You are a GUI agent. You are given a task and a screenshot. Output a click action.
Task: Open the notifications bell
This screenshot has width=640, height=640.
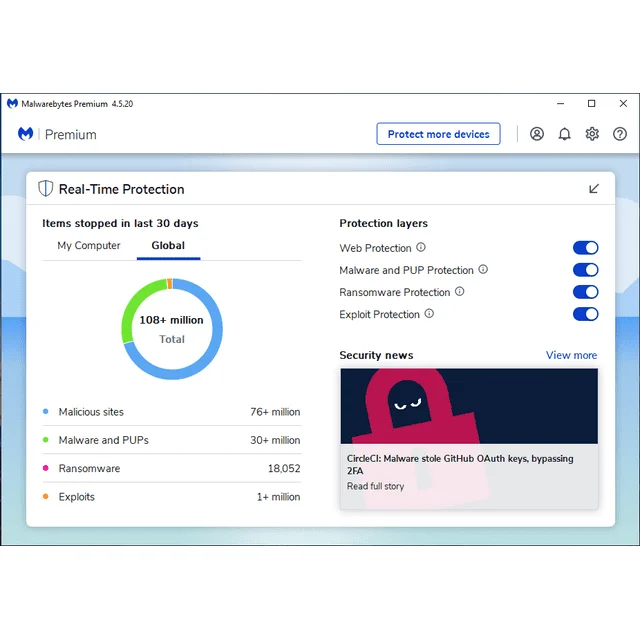(564, 134)
